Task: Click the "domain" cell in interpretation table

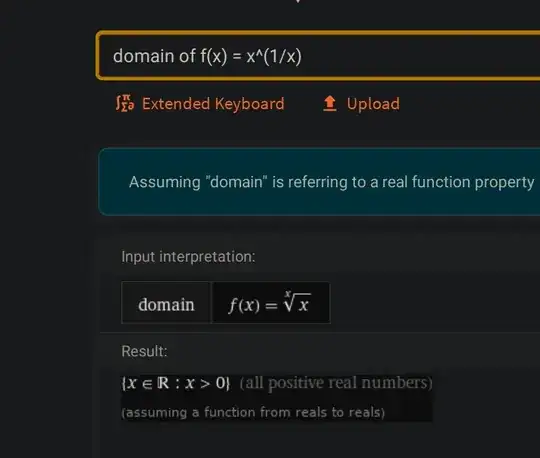Action: (x=166, y=303)
